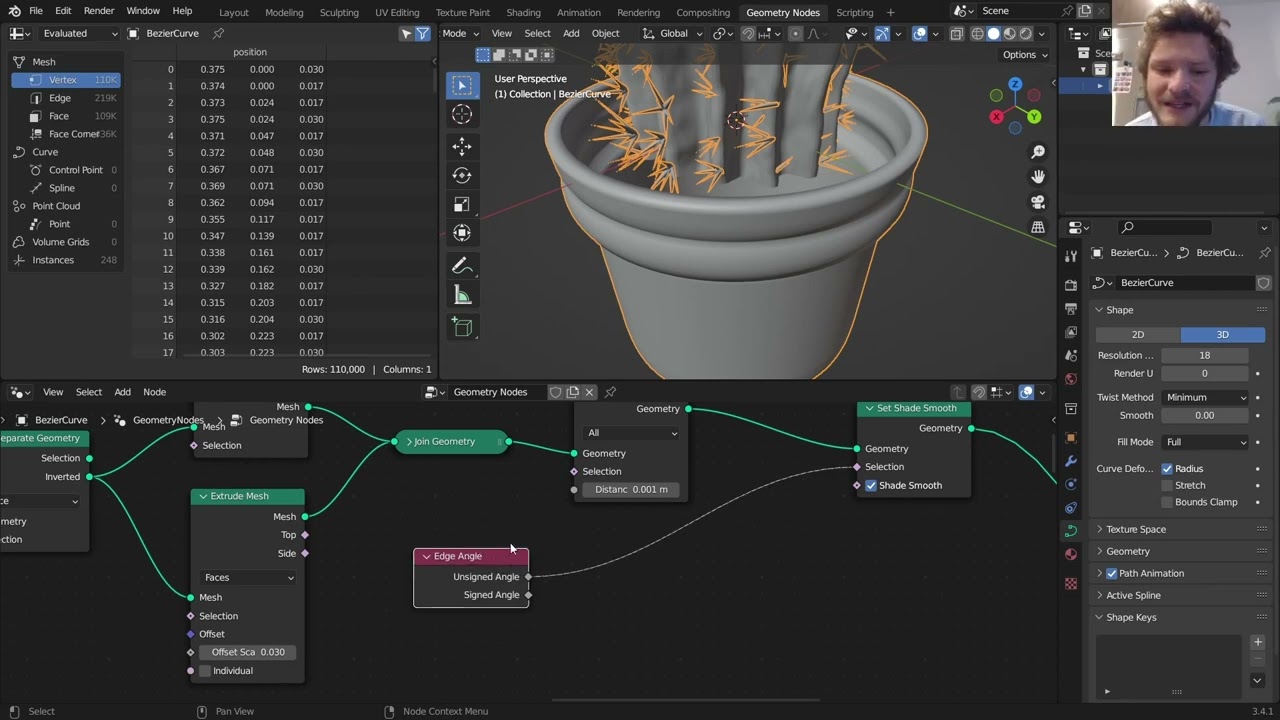
Task: Select the combined Transform tool
Action: [x=462, y=233]
